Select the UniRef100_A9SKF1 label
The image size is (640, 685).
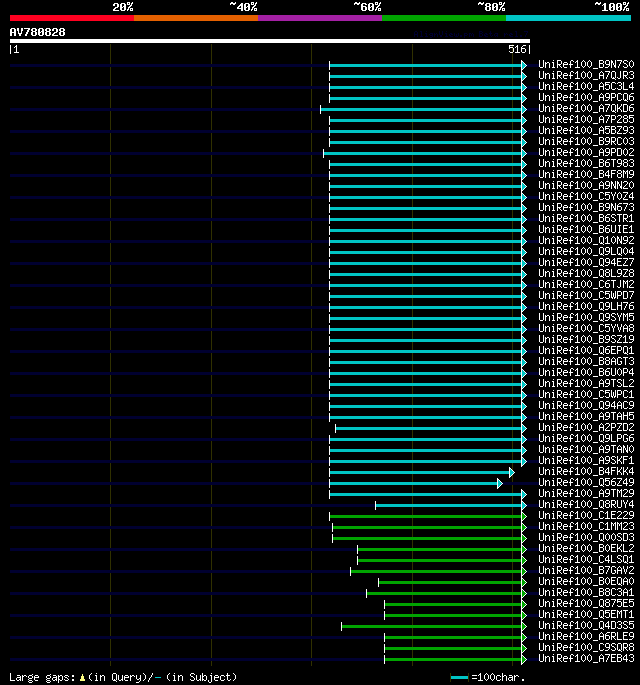coord(586,460)
